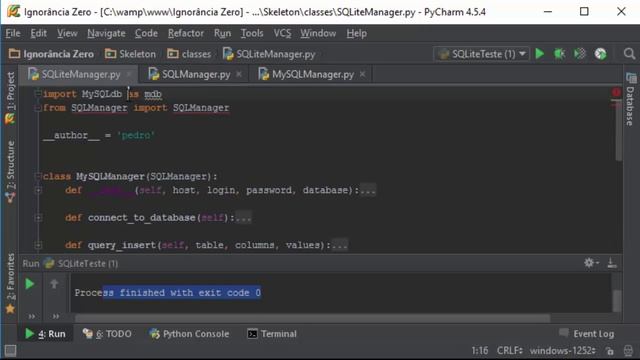Screen dimensions: 640x360
Task: Open the VCS menu
Action: point(282,33)
